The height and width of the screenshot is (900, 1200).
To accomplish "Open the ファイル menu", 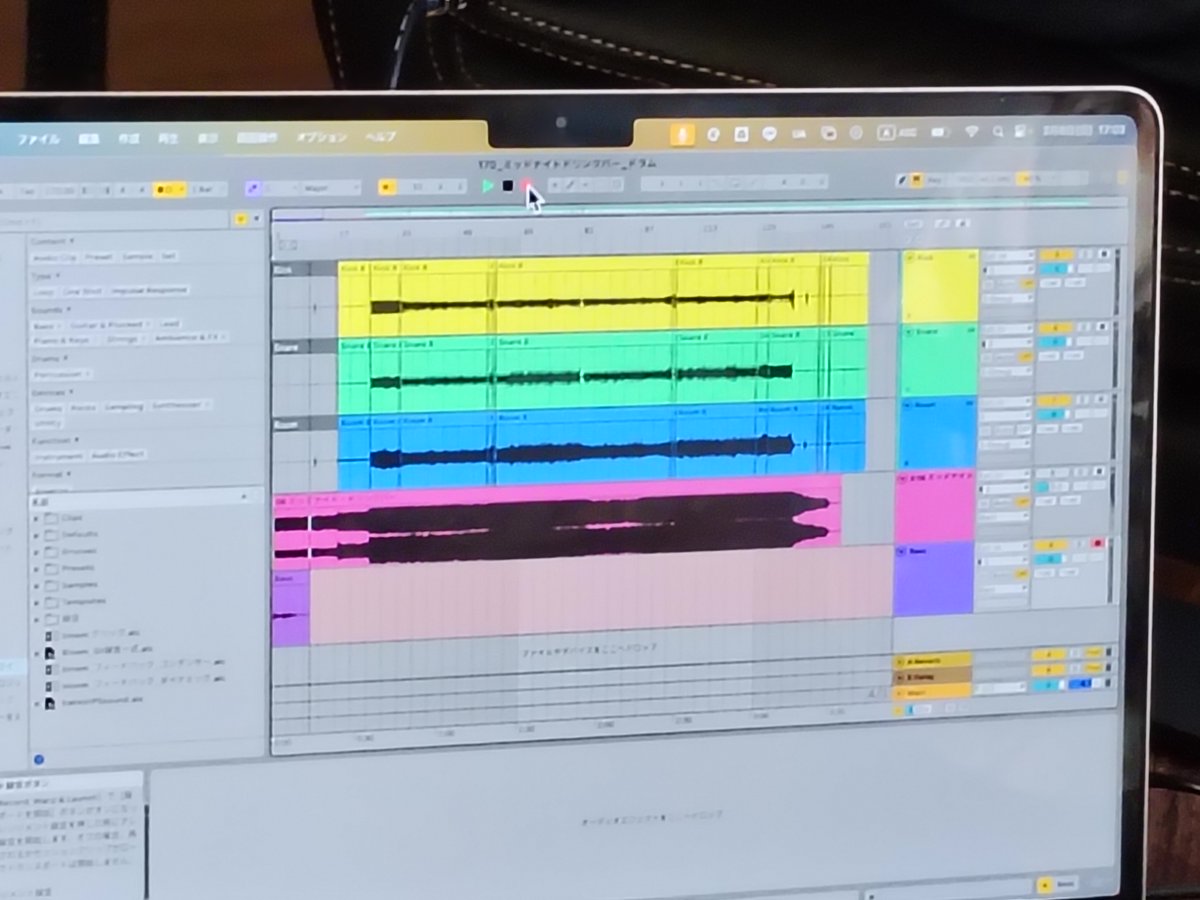I will (x=38, y=139).
